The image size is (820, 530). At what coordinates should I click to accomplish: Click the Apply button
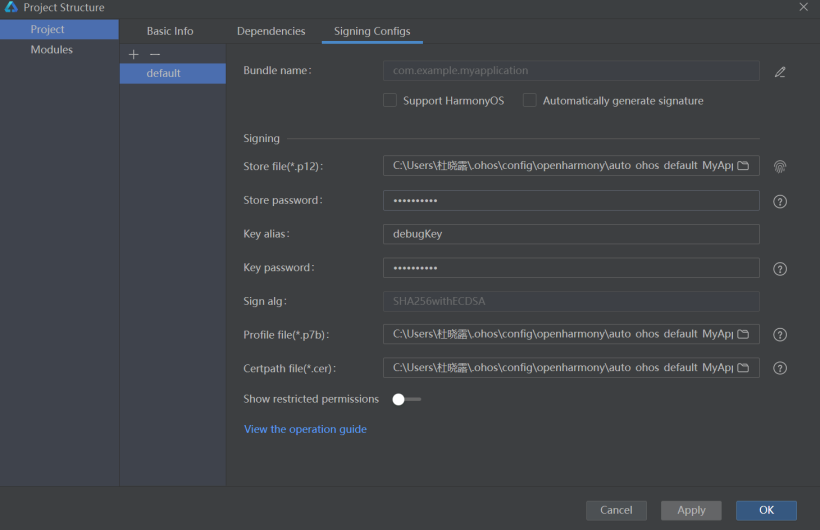691,510
